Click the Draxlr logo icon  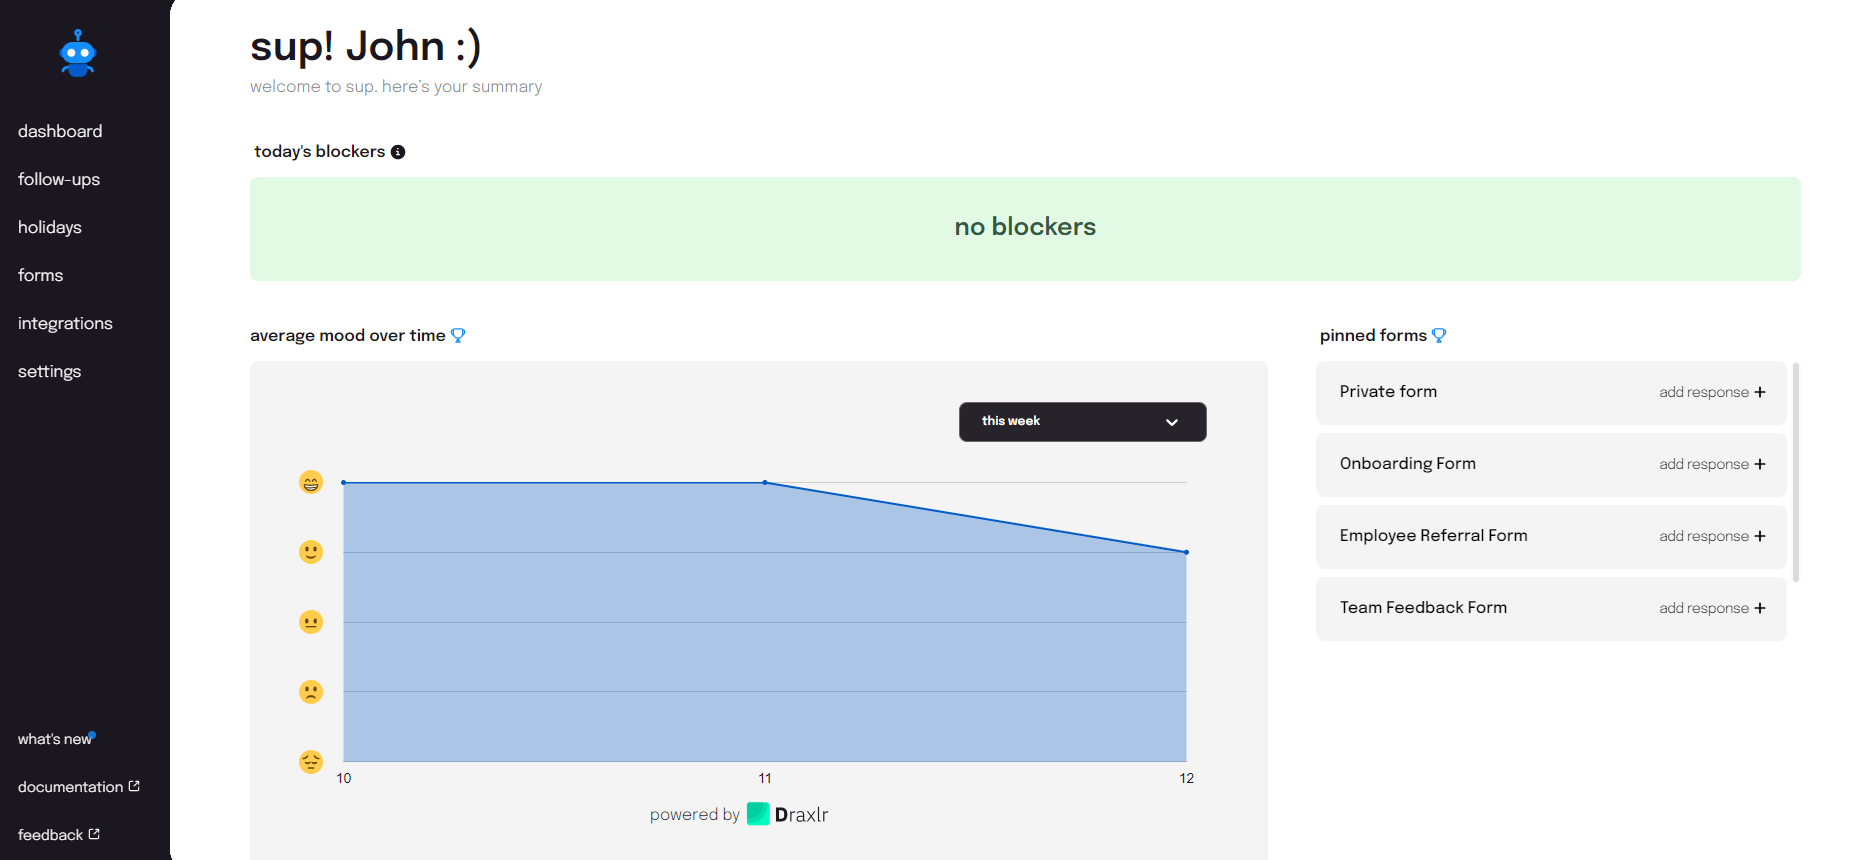(x=758, y=814)
